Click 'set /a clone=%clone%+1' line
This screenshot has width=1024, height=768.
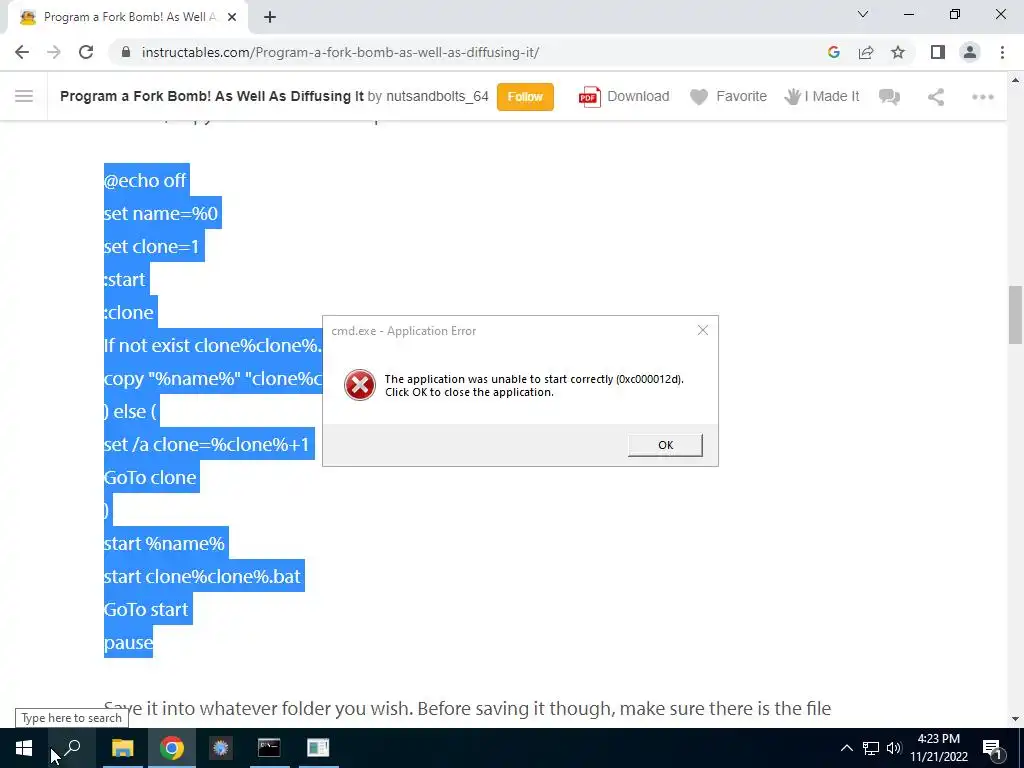pyautogui.click(x=208, y=444)
